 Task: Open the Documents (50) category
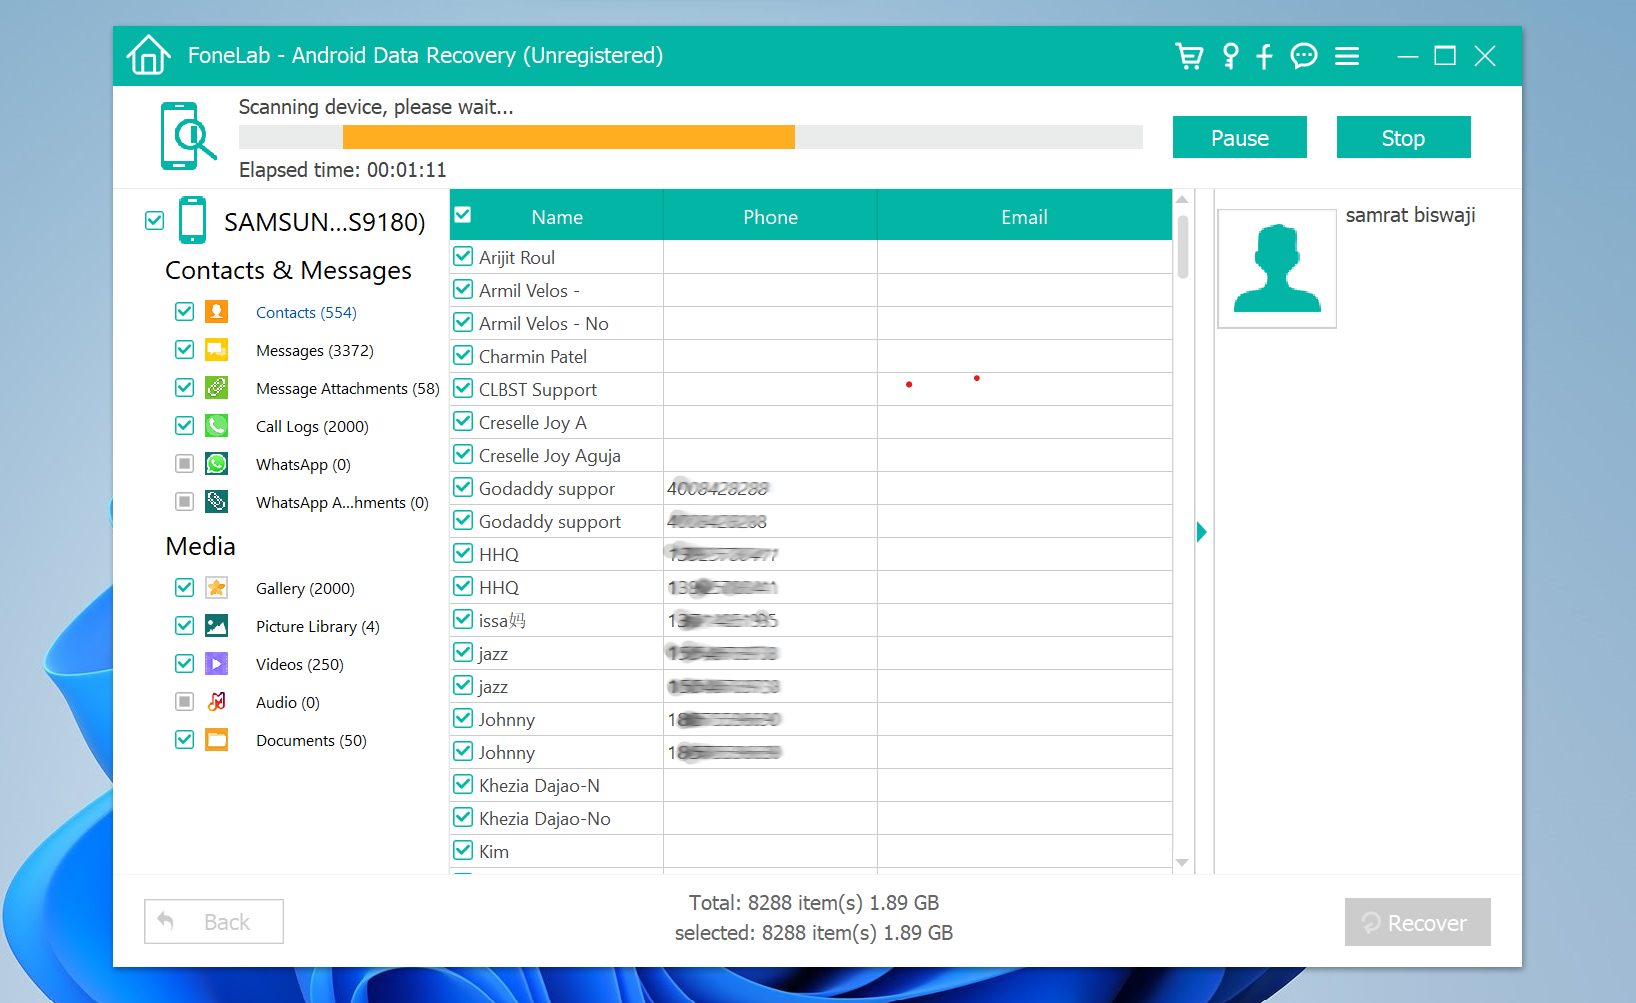coord(311,740)
